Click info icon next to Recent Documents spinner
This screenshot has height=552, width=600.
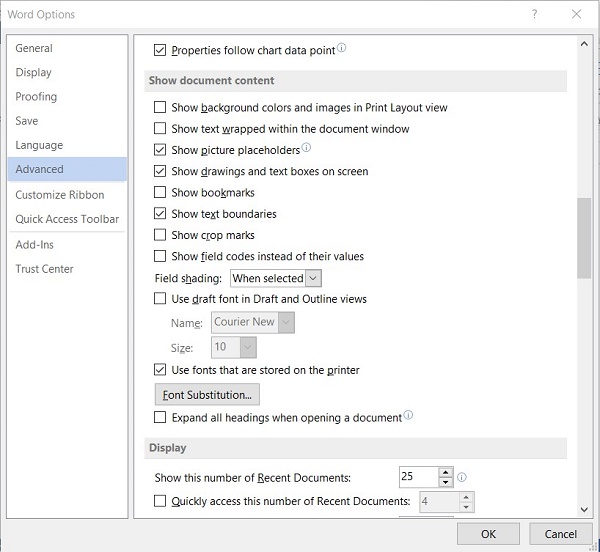pyautogui.click(x=462, y=477)
